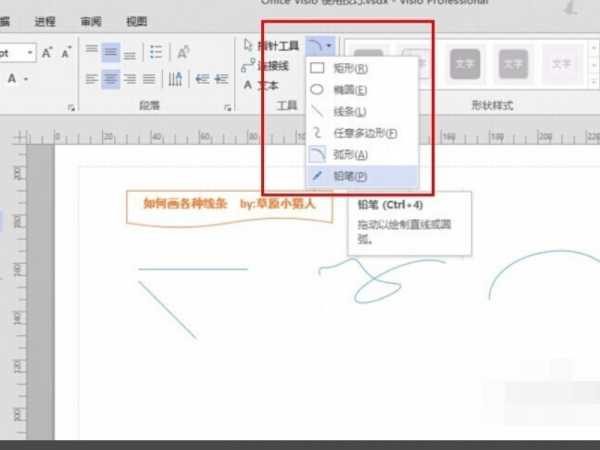
Task: Click the 工具 group label
Action: click(287, 106)
